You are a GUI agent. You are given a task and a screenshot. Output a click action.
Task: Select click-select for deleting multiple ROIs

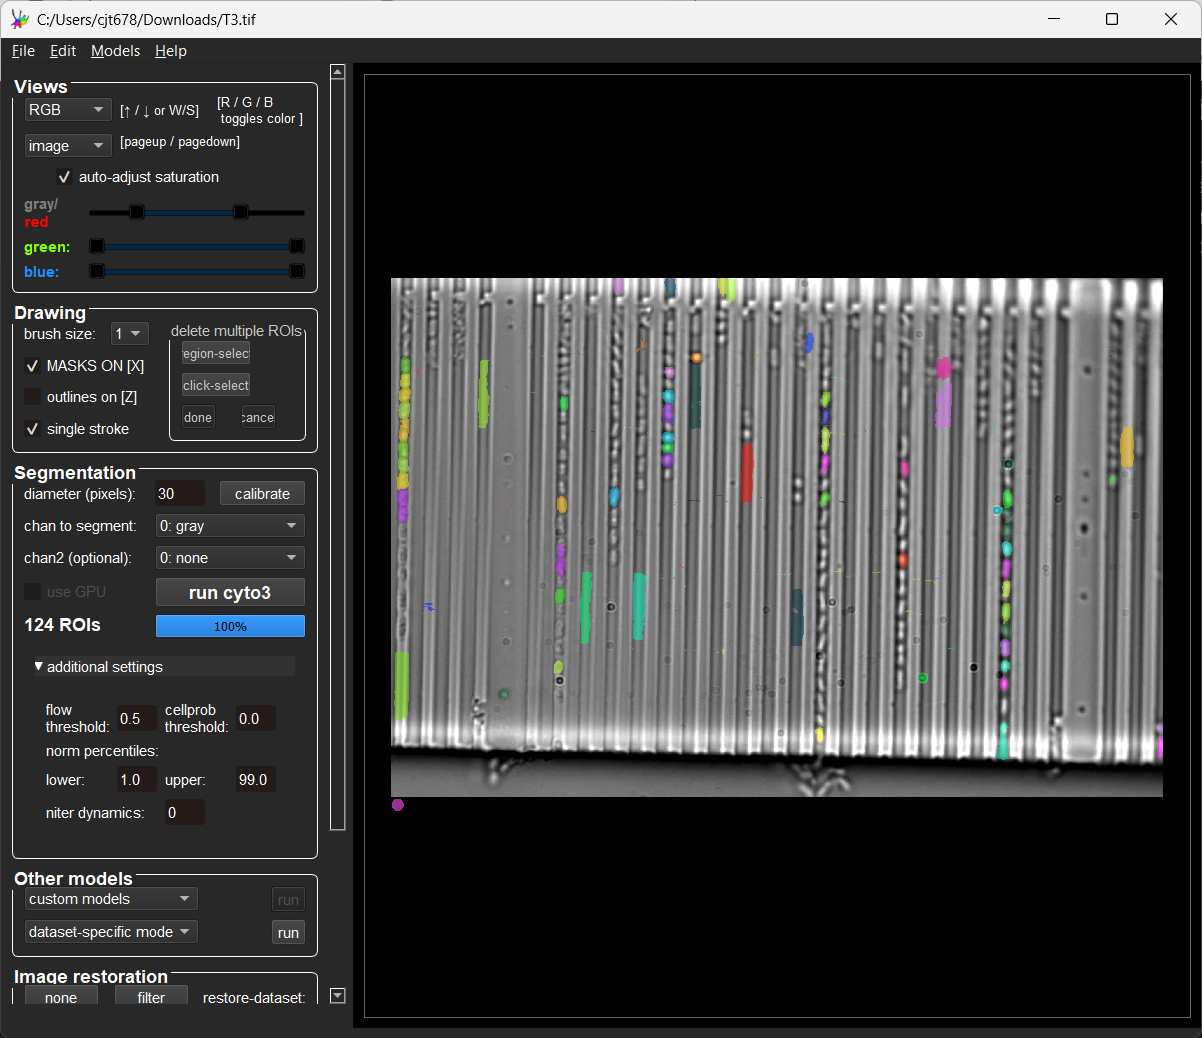[x=215, y=384]
